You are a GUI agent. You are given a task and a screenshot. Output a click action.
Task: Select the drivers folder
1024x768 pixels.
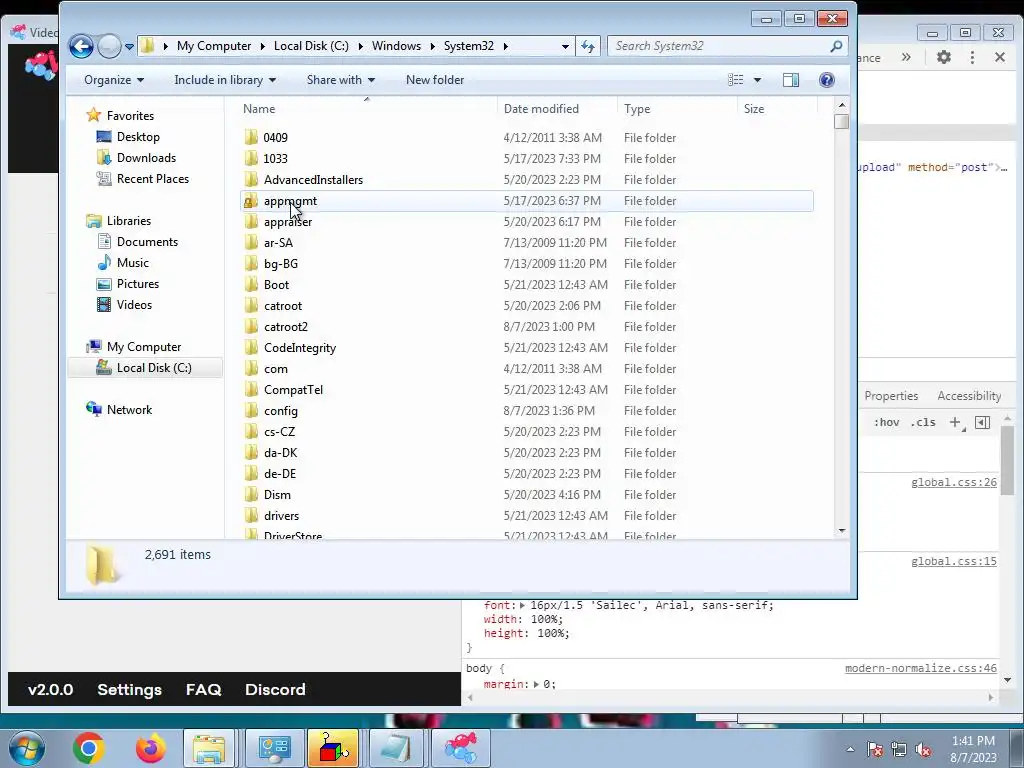[281, 516]
